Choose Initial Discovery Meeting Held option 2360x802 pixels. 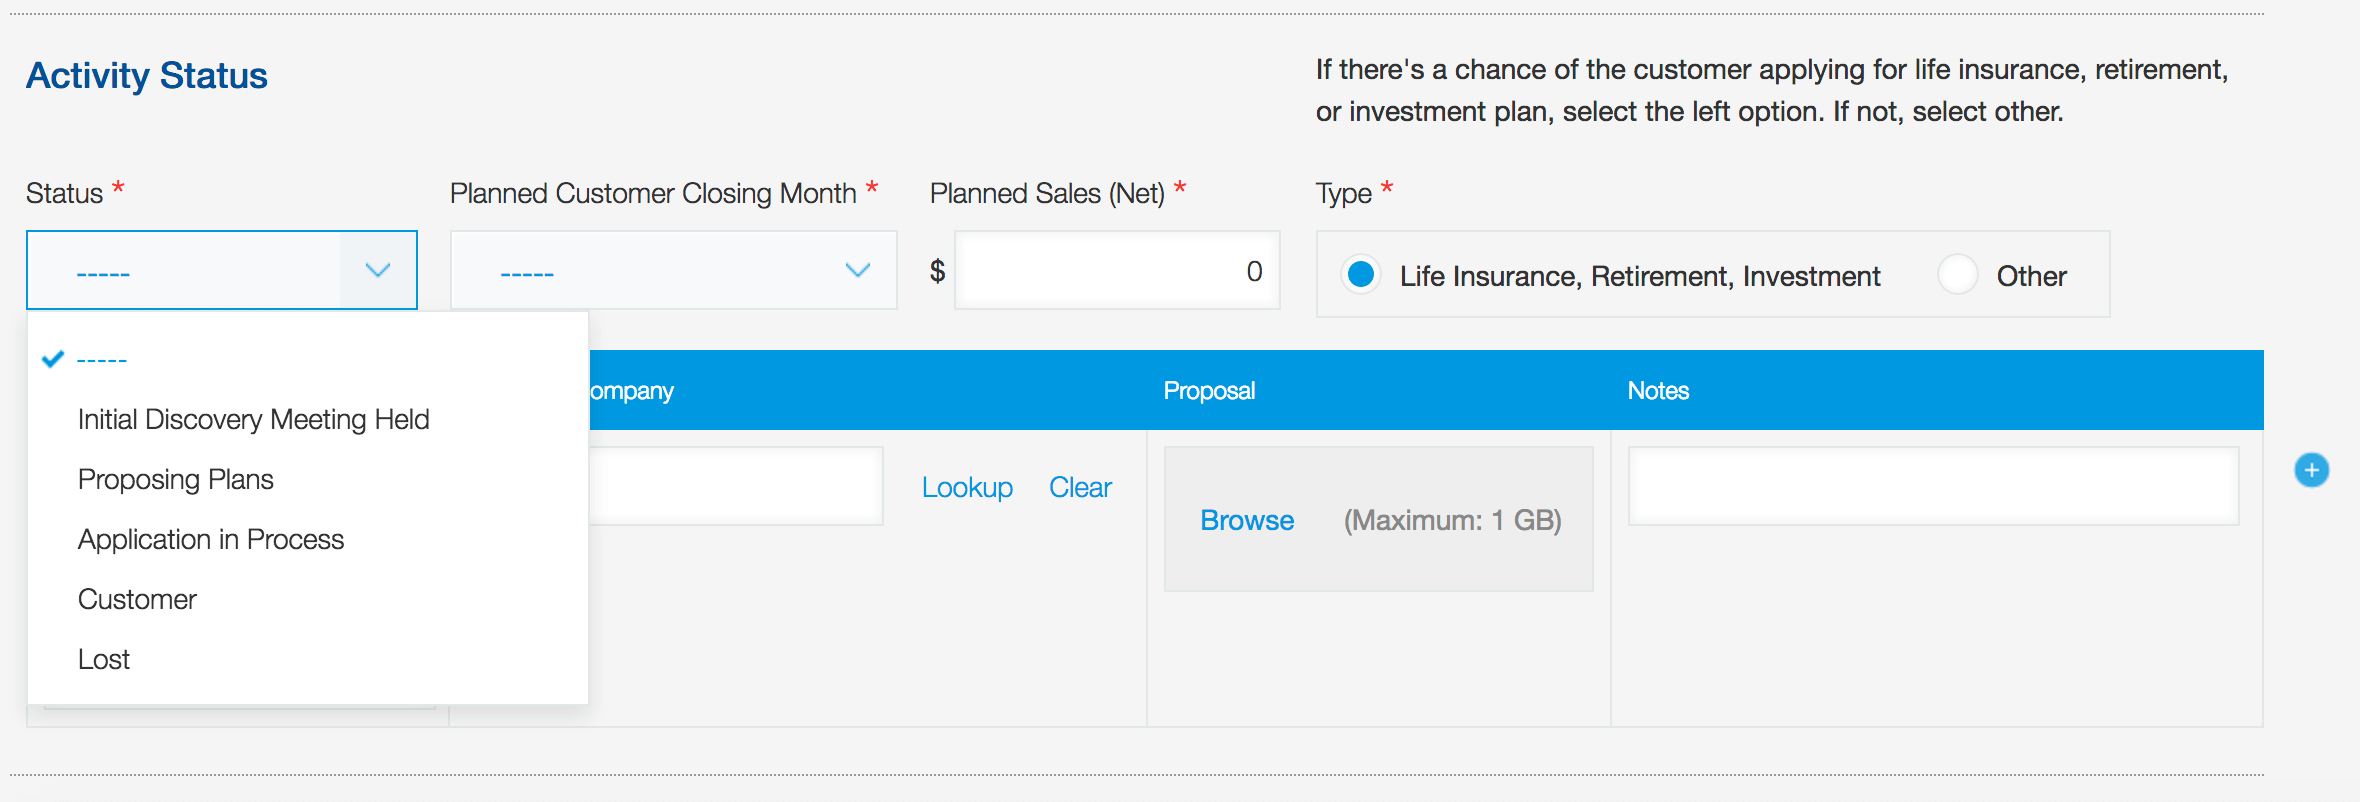coord(253,419)
